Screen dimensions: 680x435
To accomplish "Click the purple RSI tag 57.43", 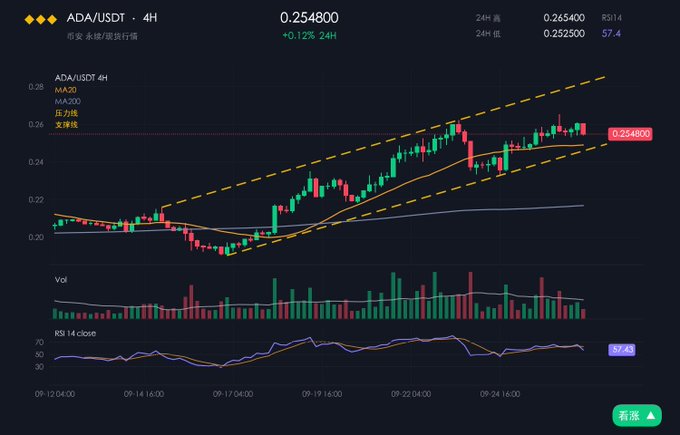I will tap(622, 349).
